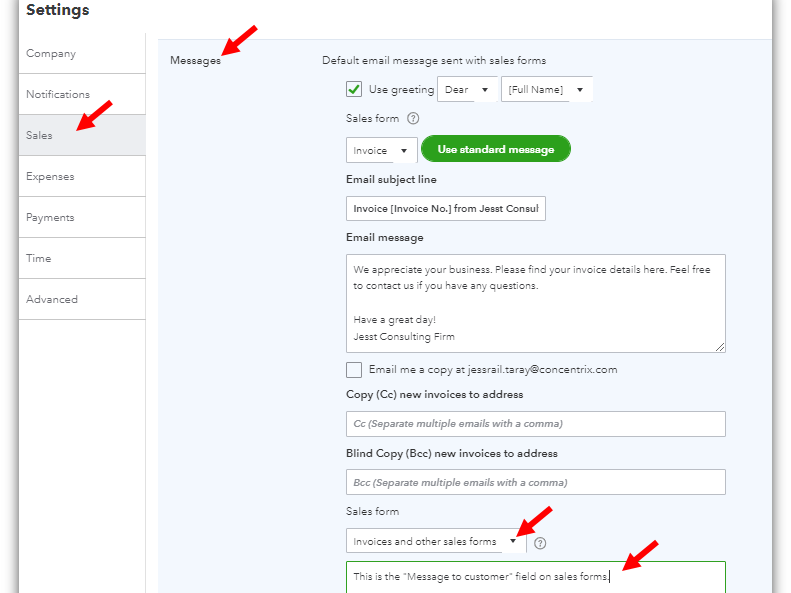
Task: Open the Dear greeting dropdown
Action: click(467, 89)
